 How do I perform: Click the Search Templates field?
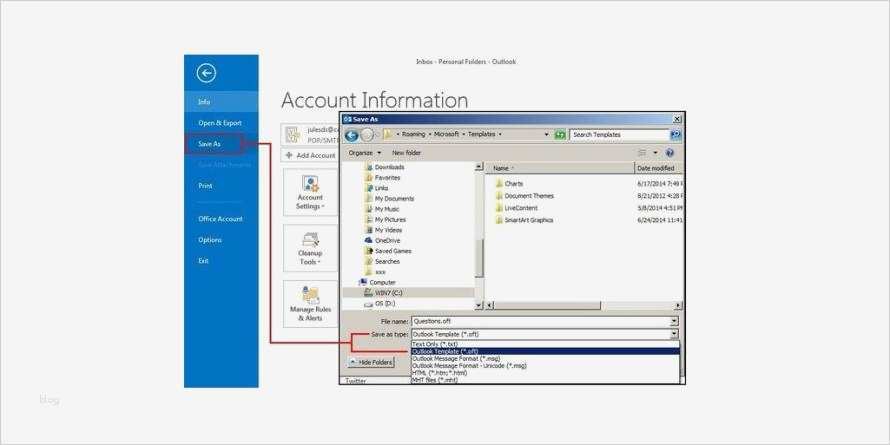619,135
